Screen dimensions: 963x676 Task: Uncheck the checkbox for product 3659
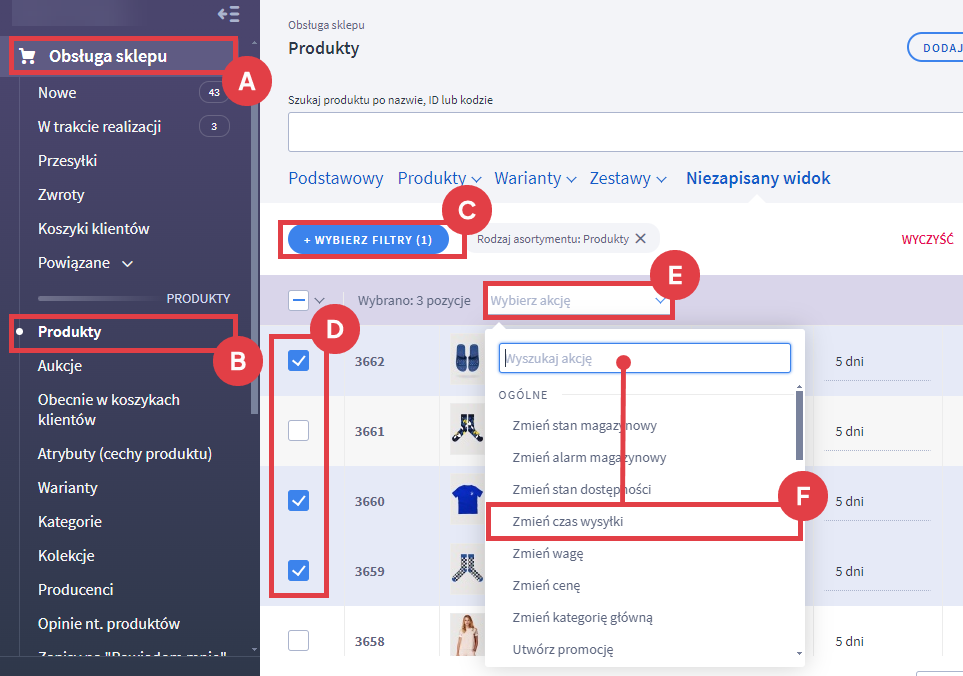(298, 571)
